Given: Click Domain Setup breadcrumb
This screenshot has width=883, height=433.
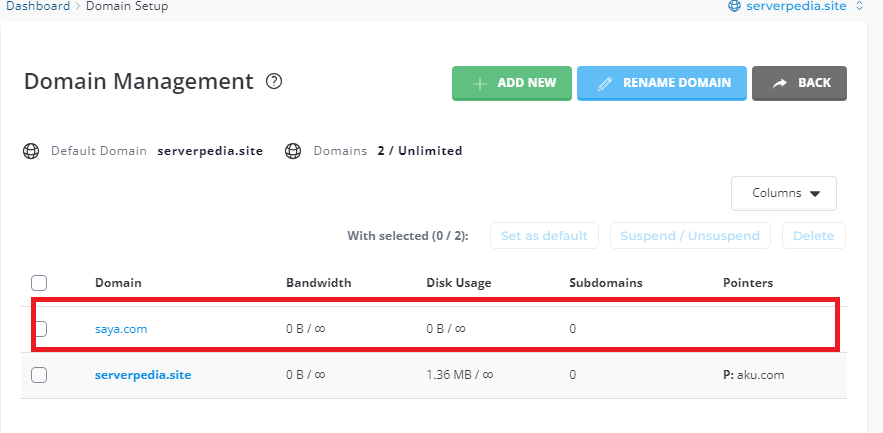Looking at the screenshot, I should click(x=126, y=6).
